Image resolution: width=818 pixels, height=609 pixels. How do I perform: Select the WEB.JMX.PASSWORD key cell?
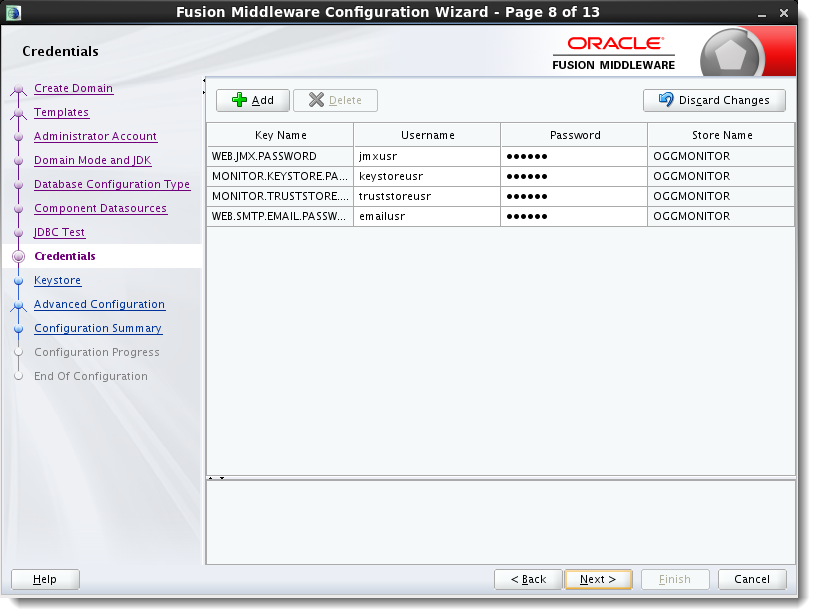(x=280, y=157)
